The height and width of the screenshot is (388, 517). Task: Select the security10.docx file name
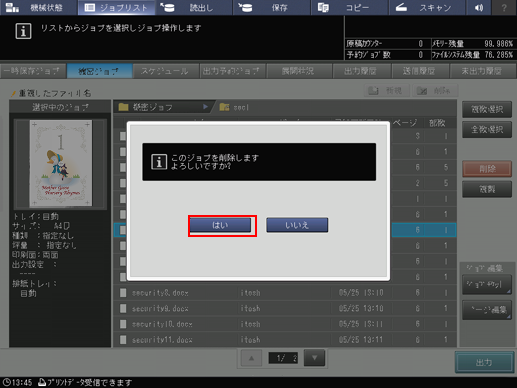(x=162, y=324)
